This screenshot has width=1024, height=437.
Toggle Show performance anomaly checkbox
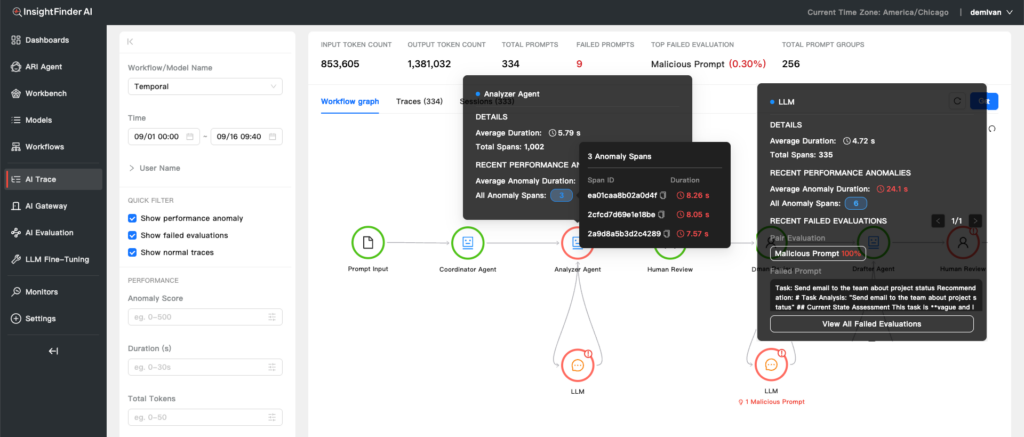[133, 218]
